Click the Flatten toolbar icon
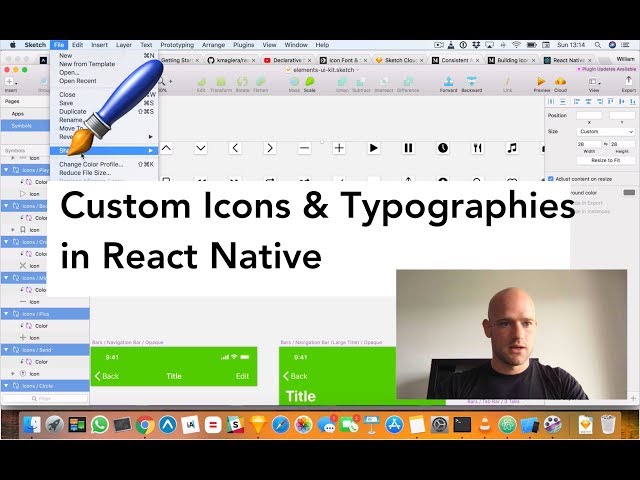Viewport: 640px width, 480px height. (260, 82)
